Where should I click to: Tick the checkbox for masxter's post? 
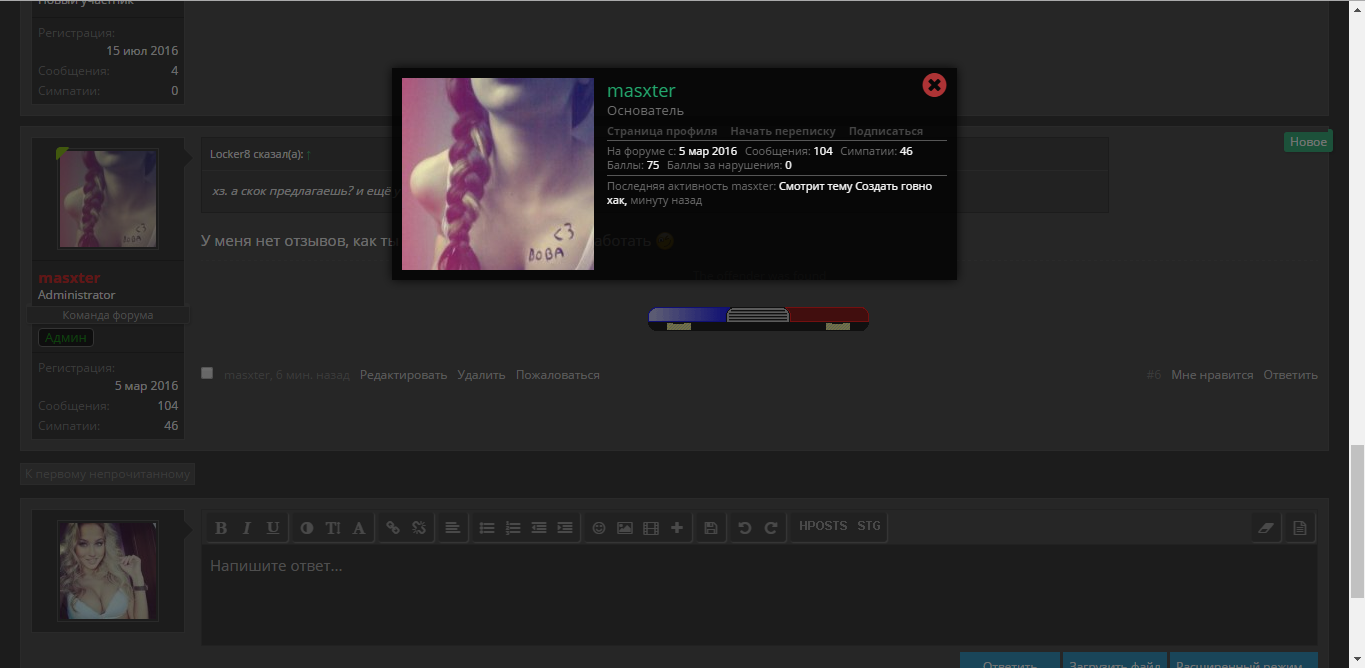point(207,373)
